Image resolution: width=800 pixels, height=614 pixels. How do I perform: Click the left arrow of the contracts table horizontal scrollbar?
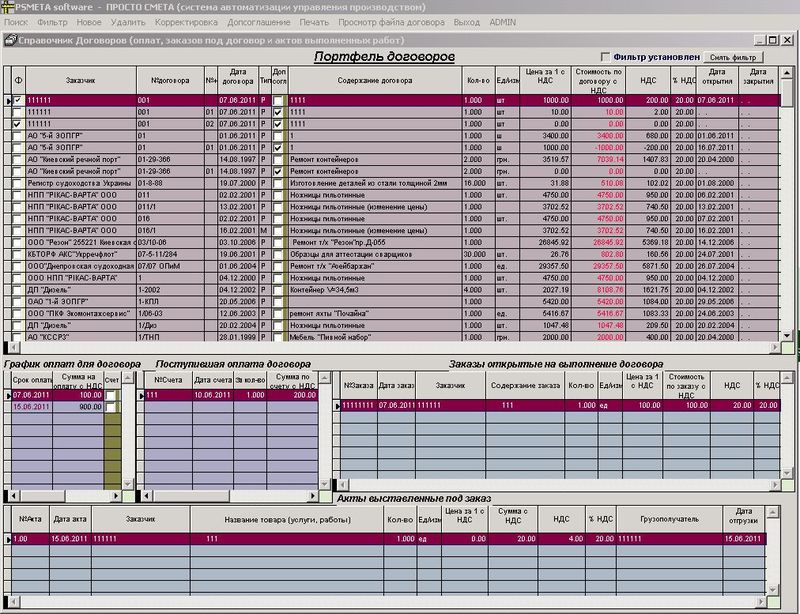[14, 347]
